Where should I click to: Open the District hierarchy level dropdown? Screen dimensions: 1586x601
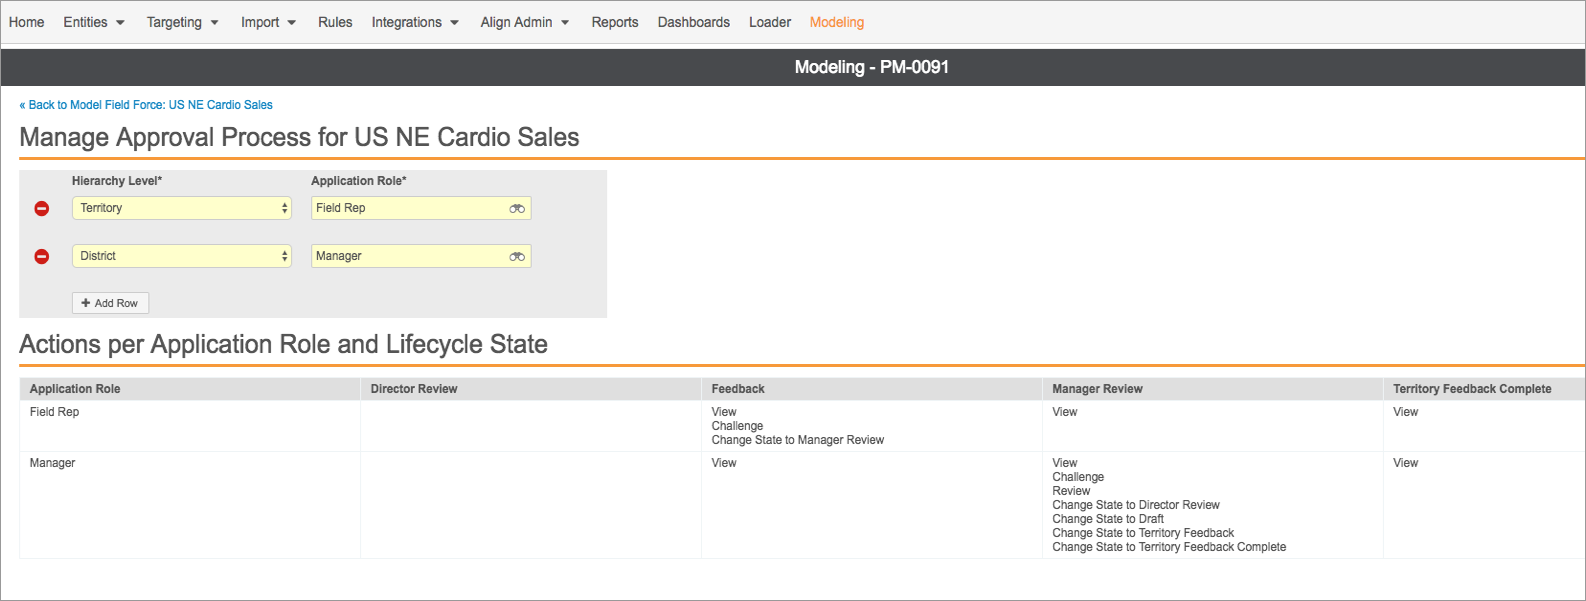(x=181, y=256)
